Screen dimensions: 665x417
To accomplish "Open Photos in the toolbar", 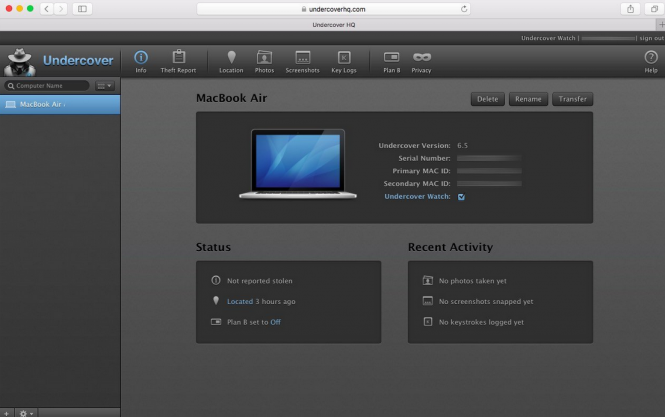I will point(264,62).
